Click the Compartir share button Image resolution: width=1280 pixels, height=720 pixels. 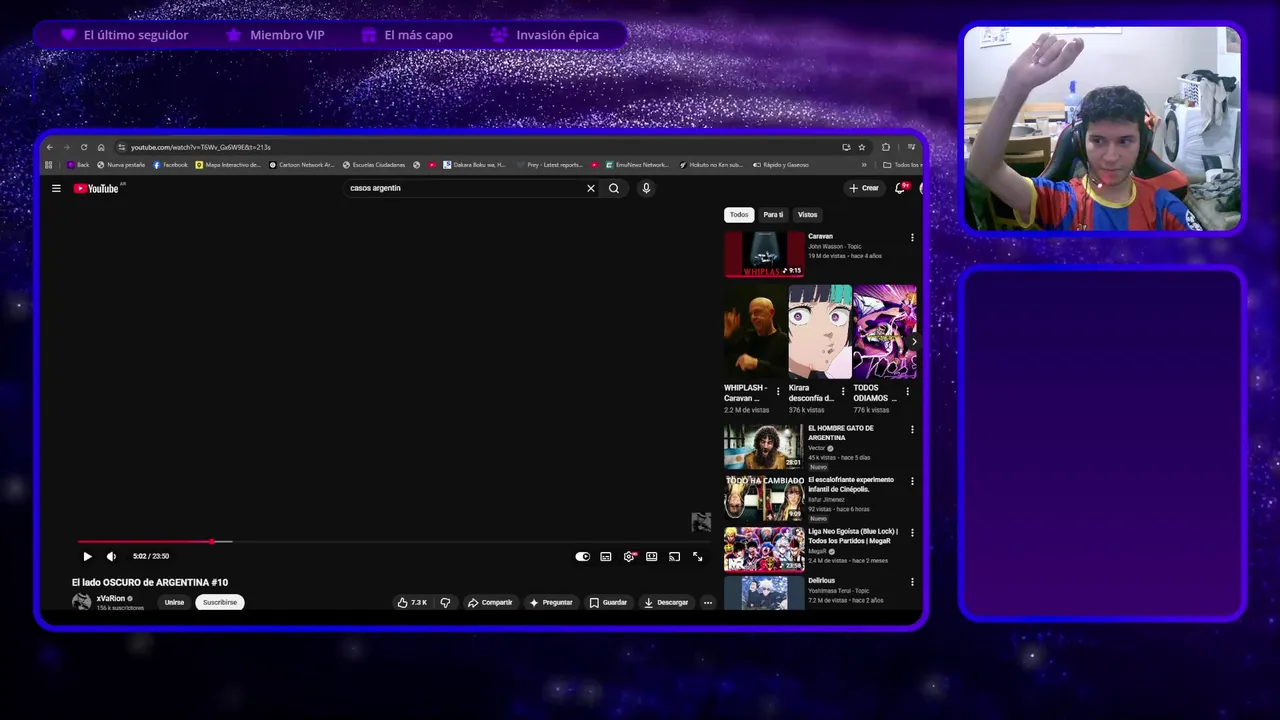(x=490, y=602)
